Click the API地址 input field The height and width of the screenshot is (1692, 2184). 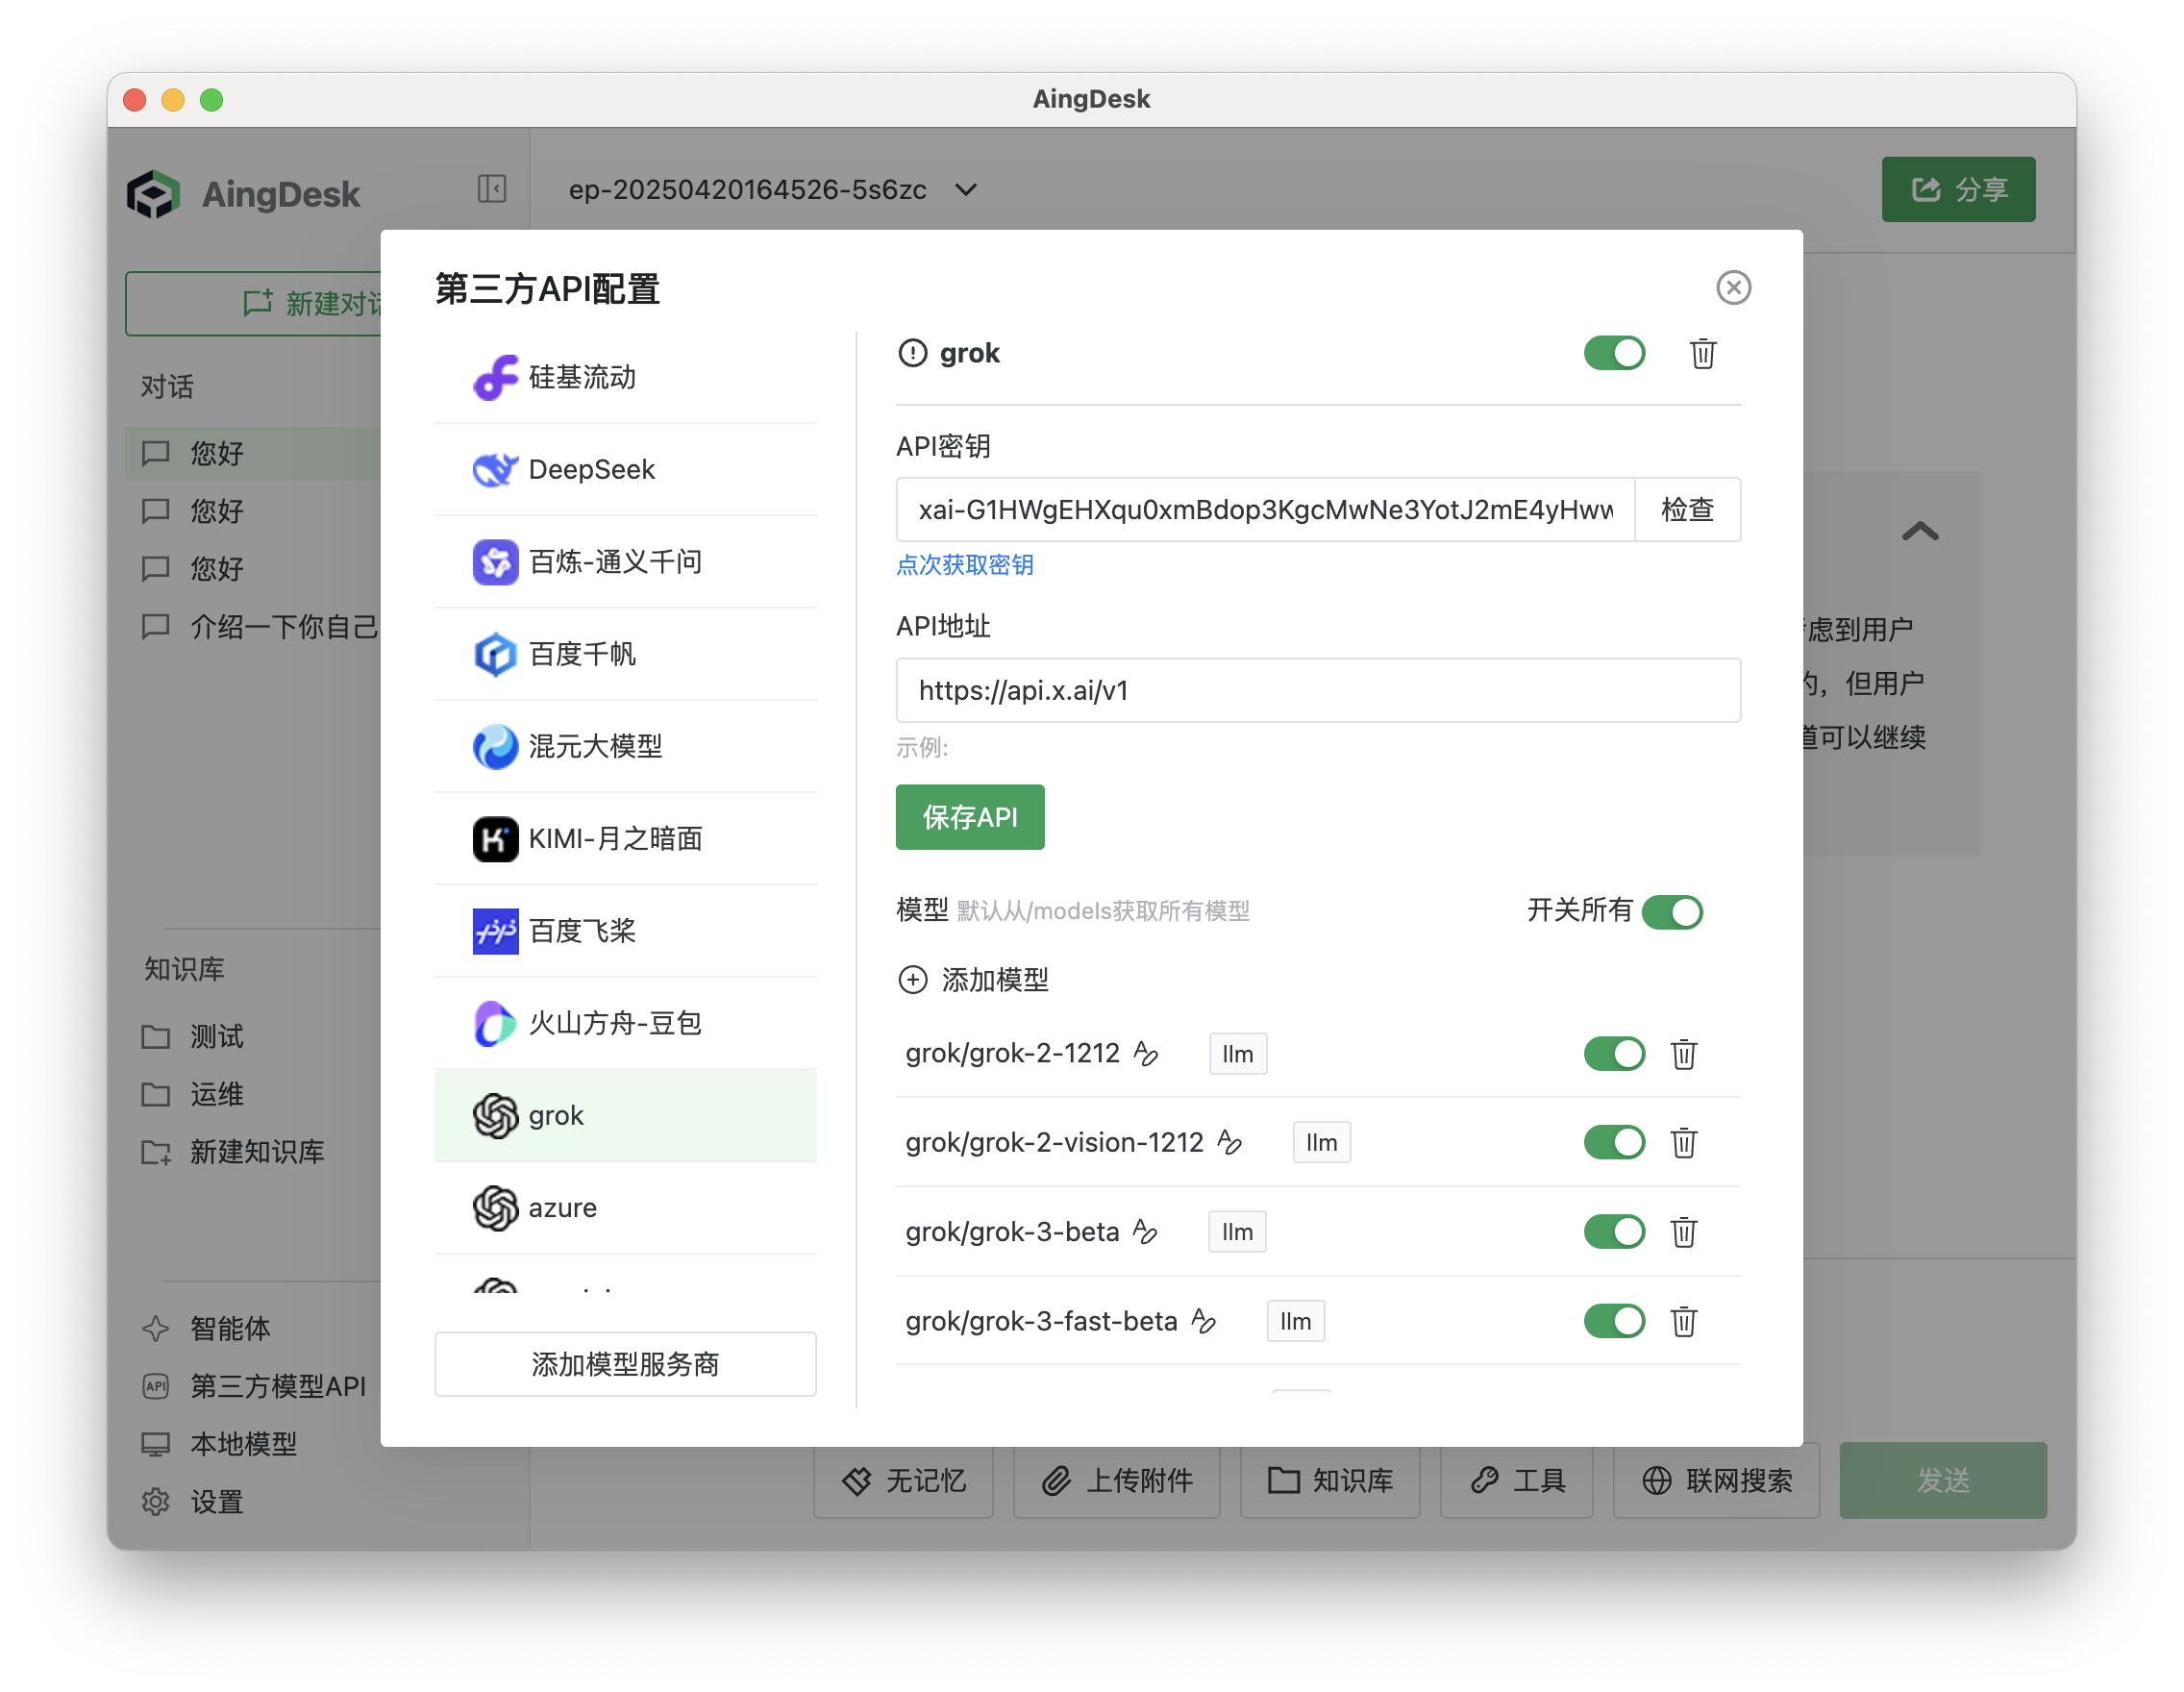(1317, 691)
